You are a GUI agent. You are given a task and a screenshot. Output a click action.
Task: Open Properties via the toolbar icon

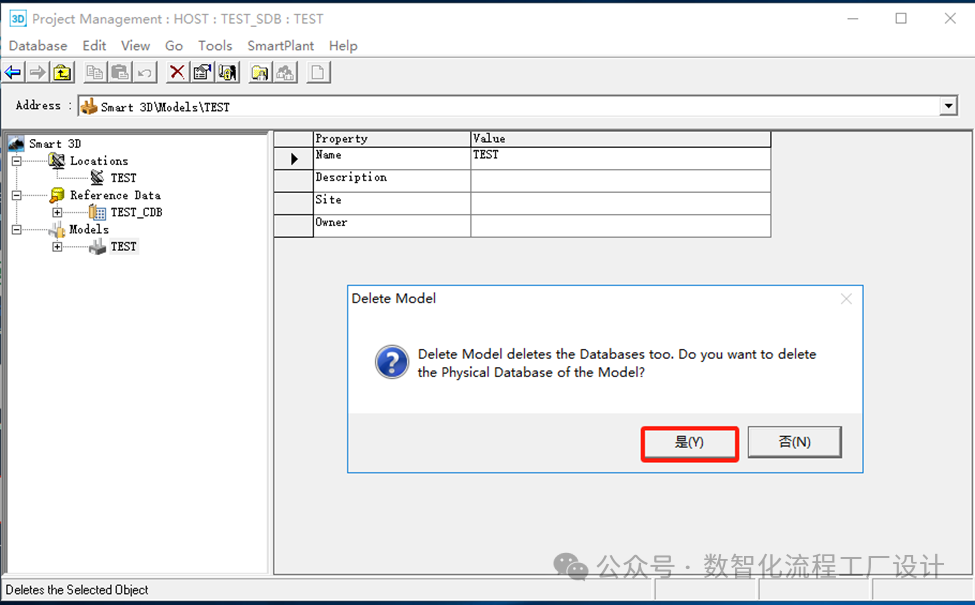pyautogui.click(x=202, y=73)
